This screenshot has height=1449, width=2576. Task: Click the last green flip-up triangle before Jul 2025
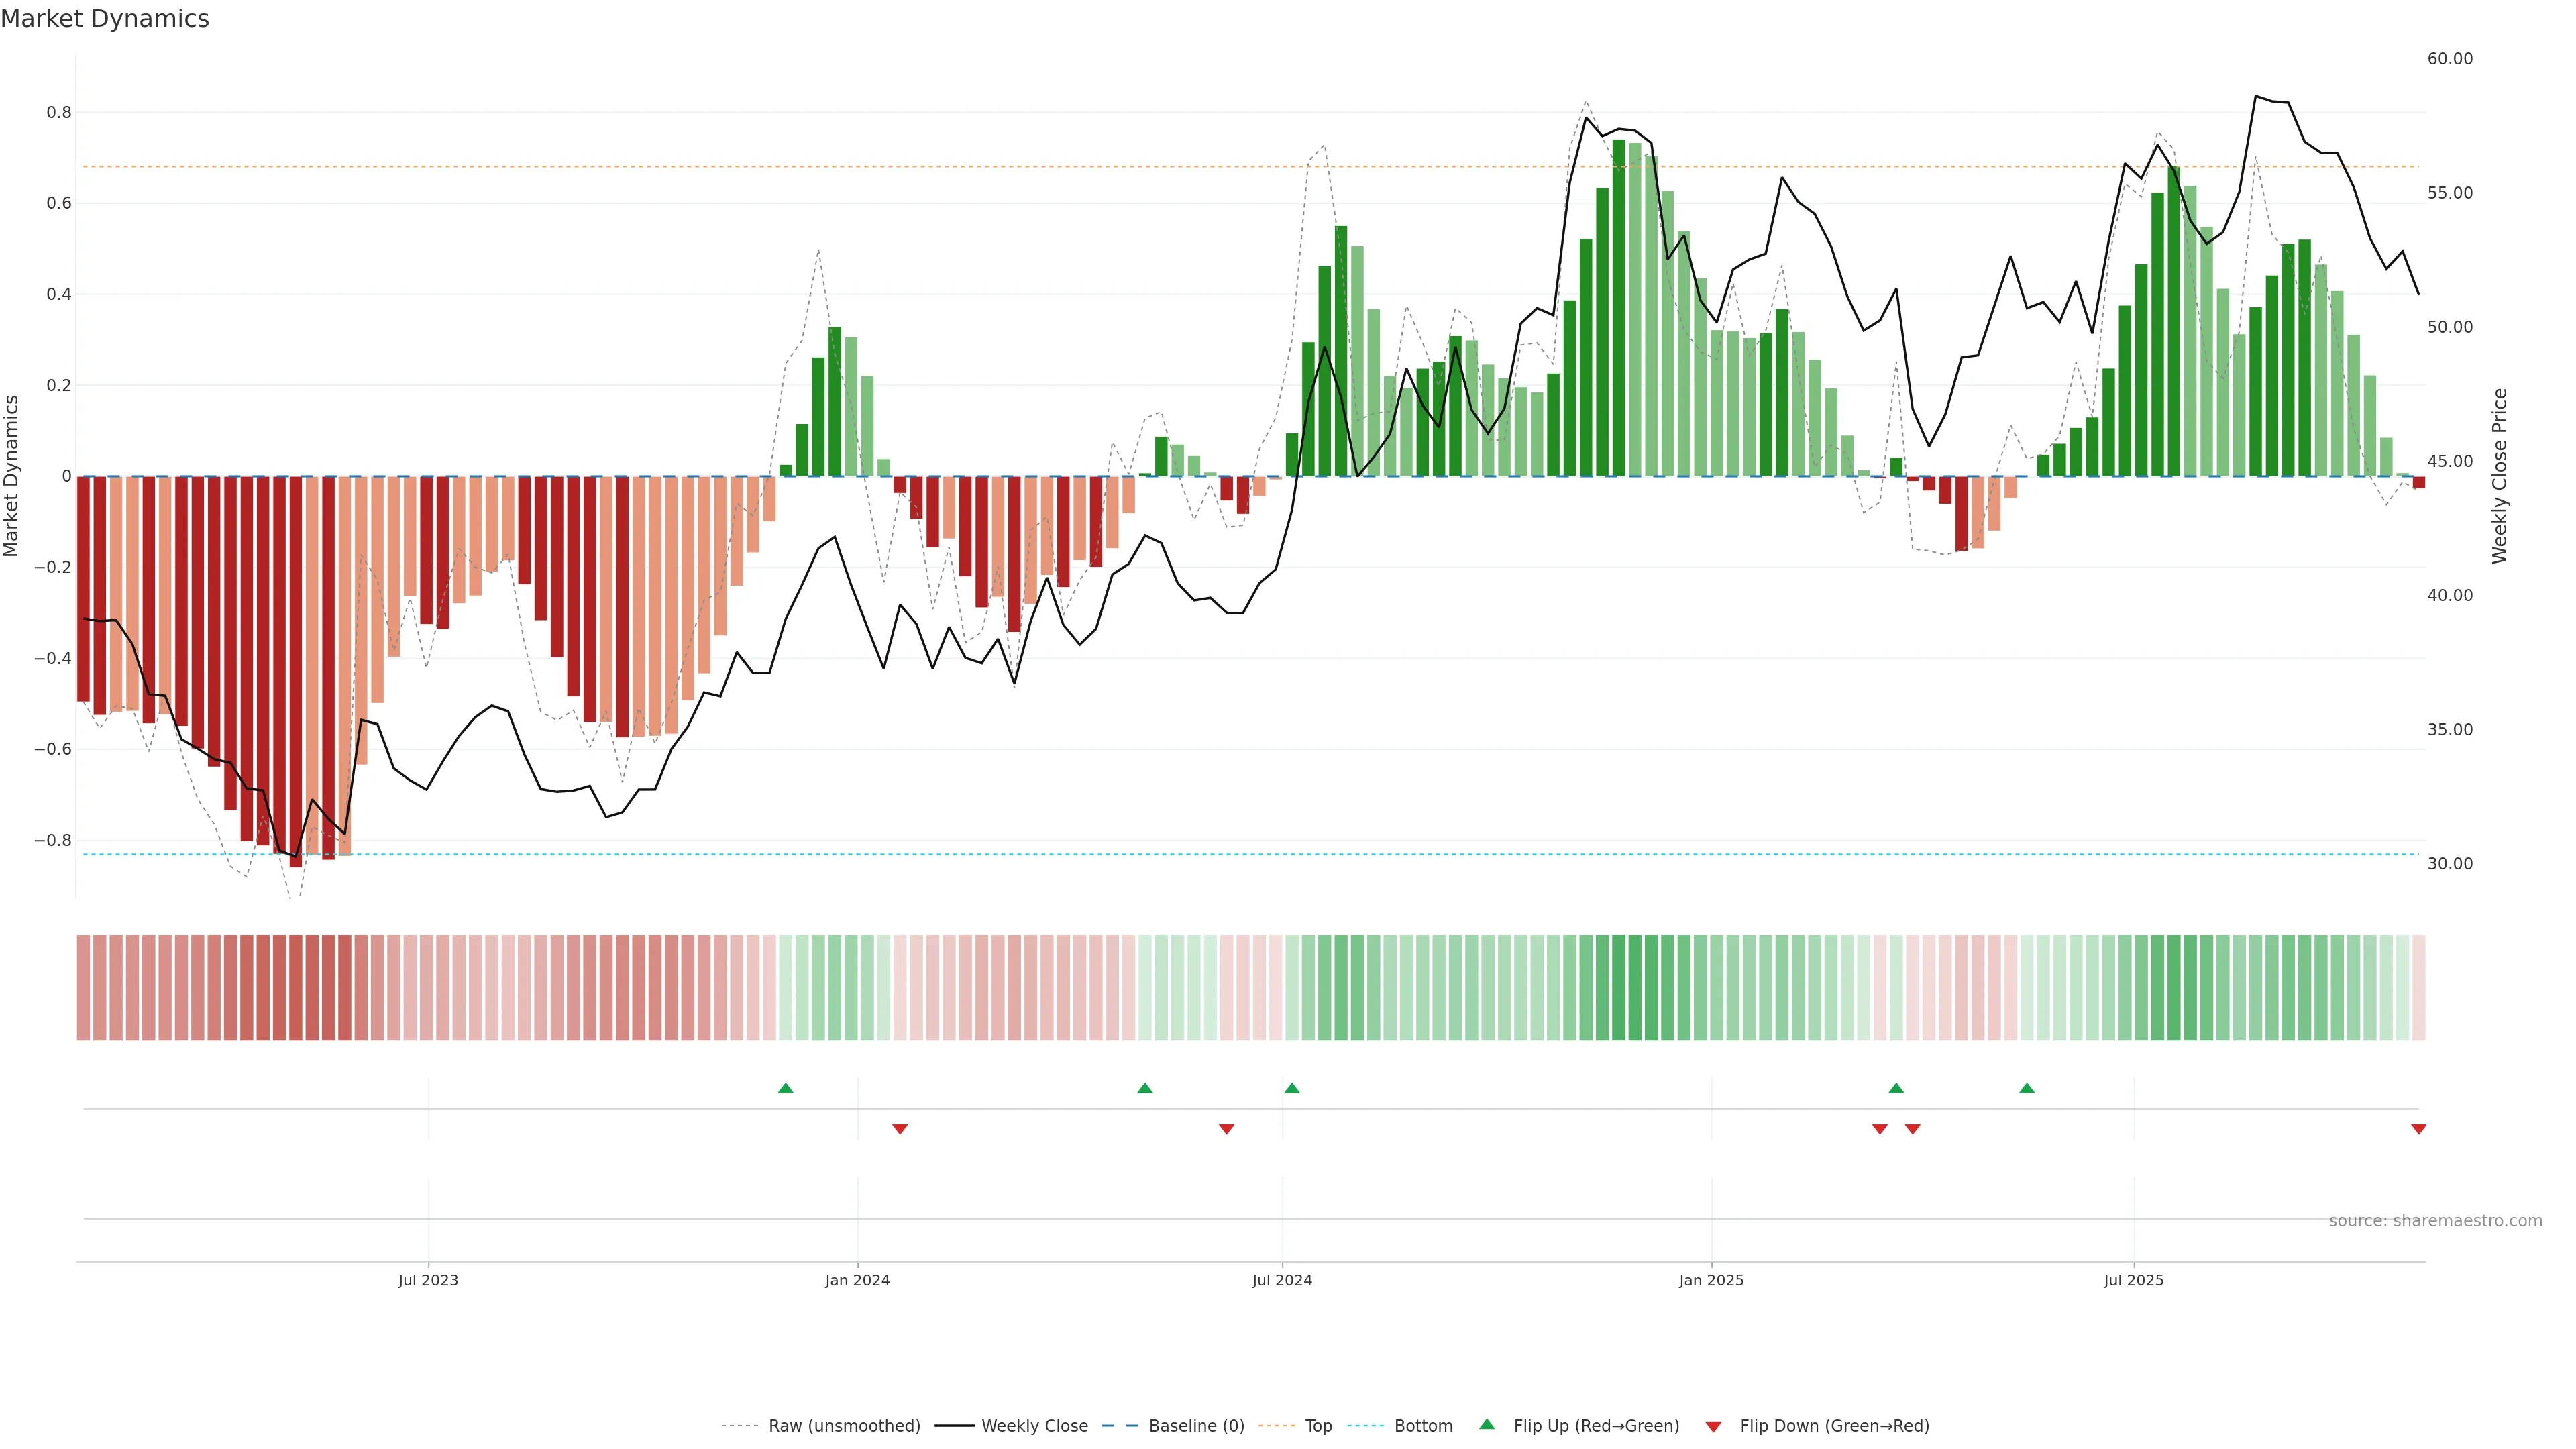pos(2026,1088)
